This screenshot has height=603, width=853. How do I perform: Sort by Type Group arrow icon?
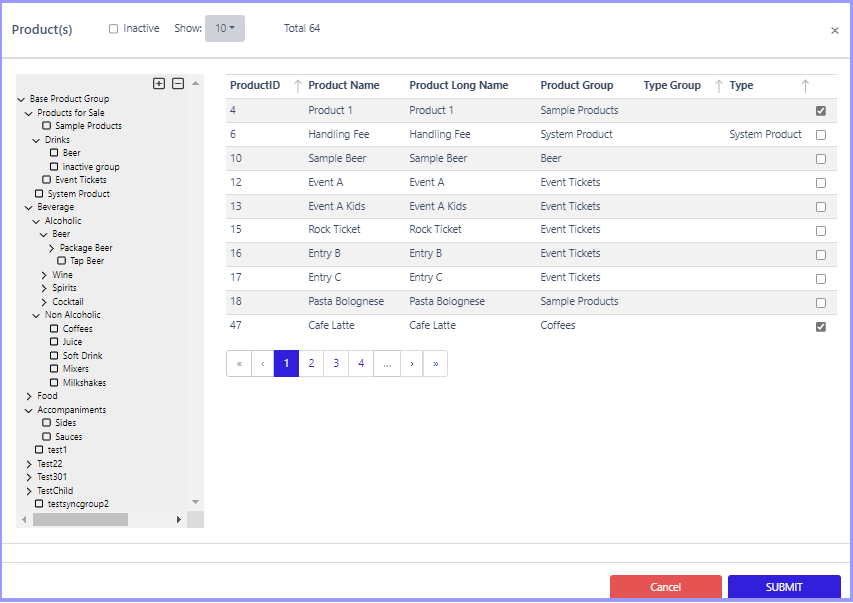click(x=719, y=85)
